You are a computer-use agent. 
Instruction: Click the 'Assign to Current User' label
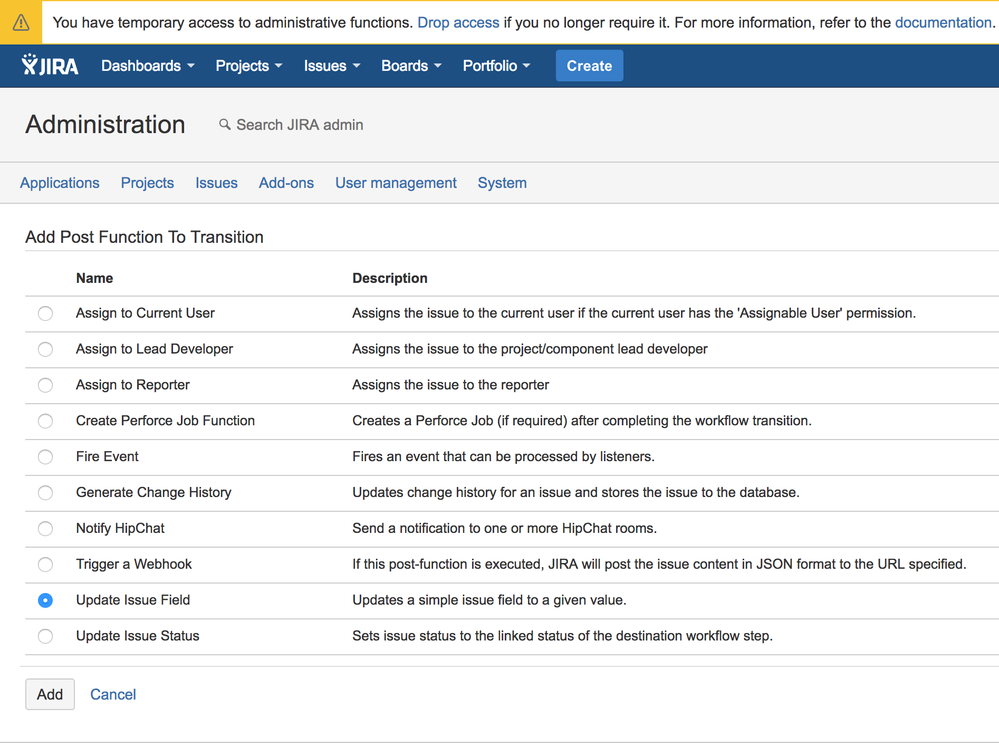coord(145,313)
